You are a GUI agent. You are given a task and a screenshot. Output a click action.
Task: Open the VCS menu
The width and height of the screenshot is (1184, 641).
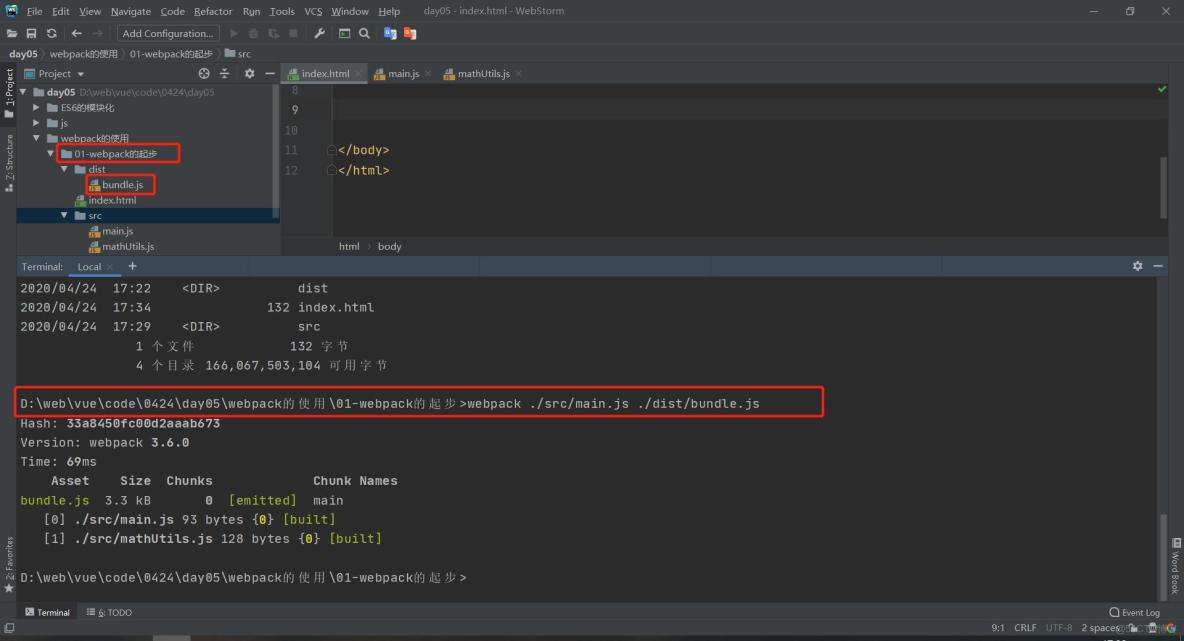[313, 11]
